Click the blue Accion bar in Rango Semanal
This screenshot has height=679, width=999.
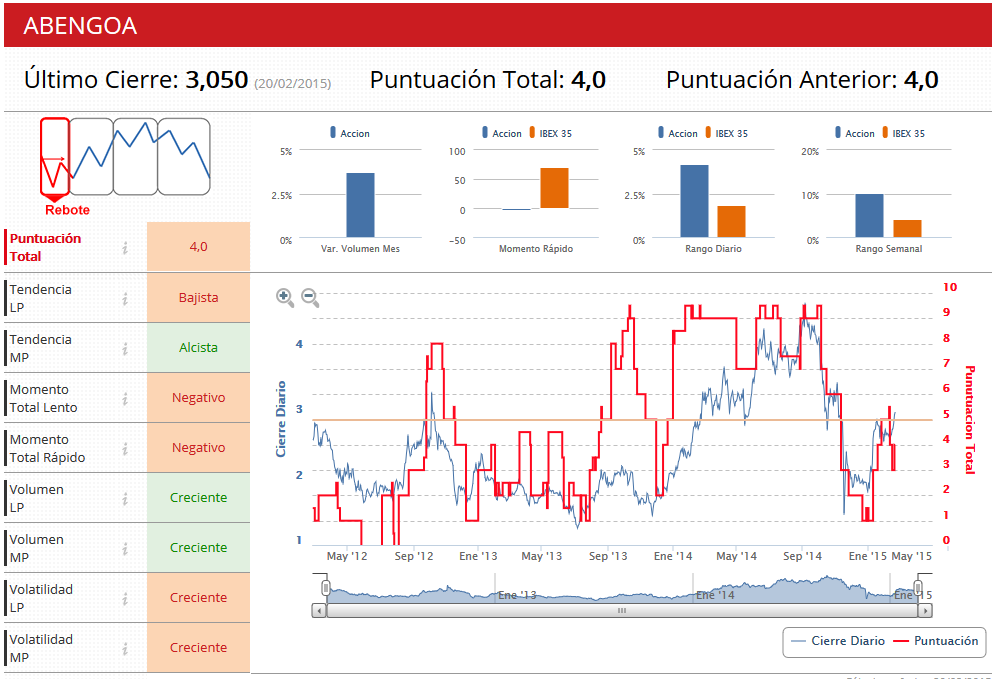click(869, 216)
